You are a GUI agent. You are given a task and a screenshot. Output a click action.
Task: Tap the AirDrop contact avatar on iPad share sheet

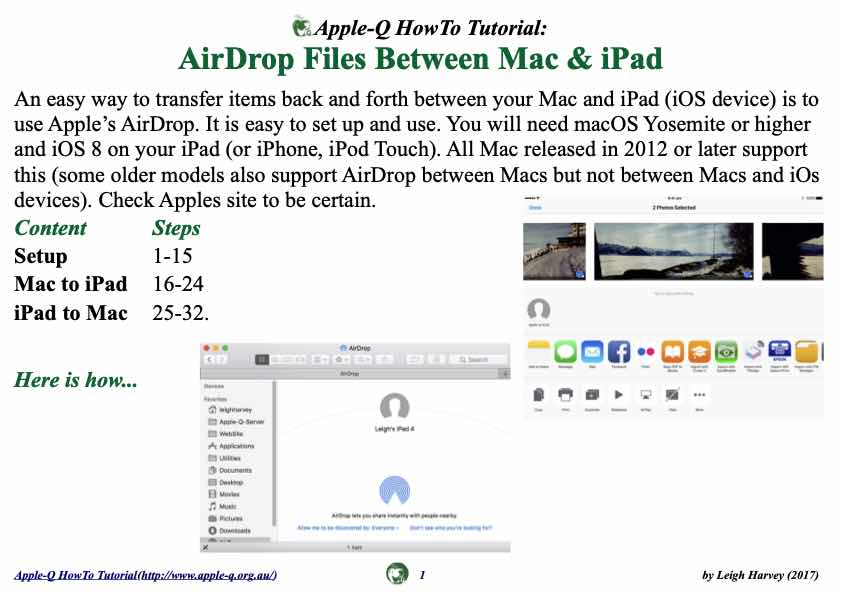point(539,309)
